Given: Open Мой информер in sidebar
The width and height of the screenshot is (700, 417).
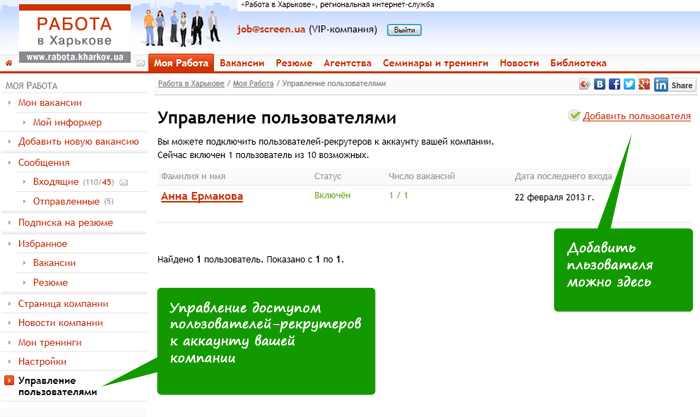Looking at the screenshot, I should coord(67,122).
